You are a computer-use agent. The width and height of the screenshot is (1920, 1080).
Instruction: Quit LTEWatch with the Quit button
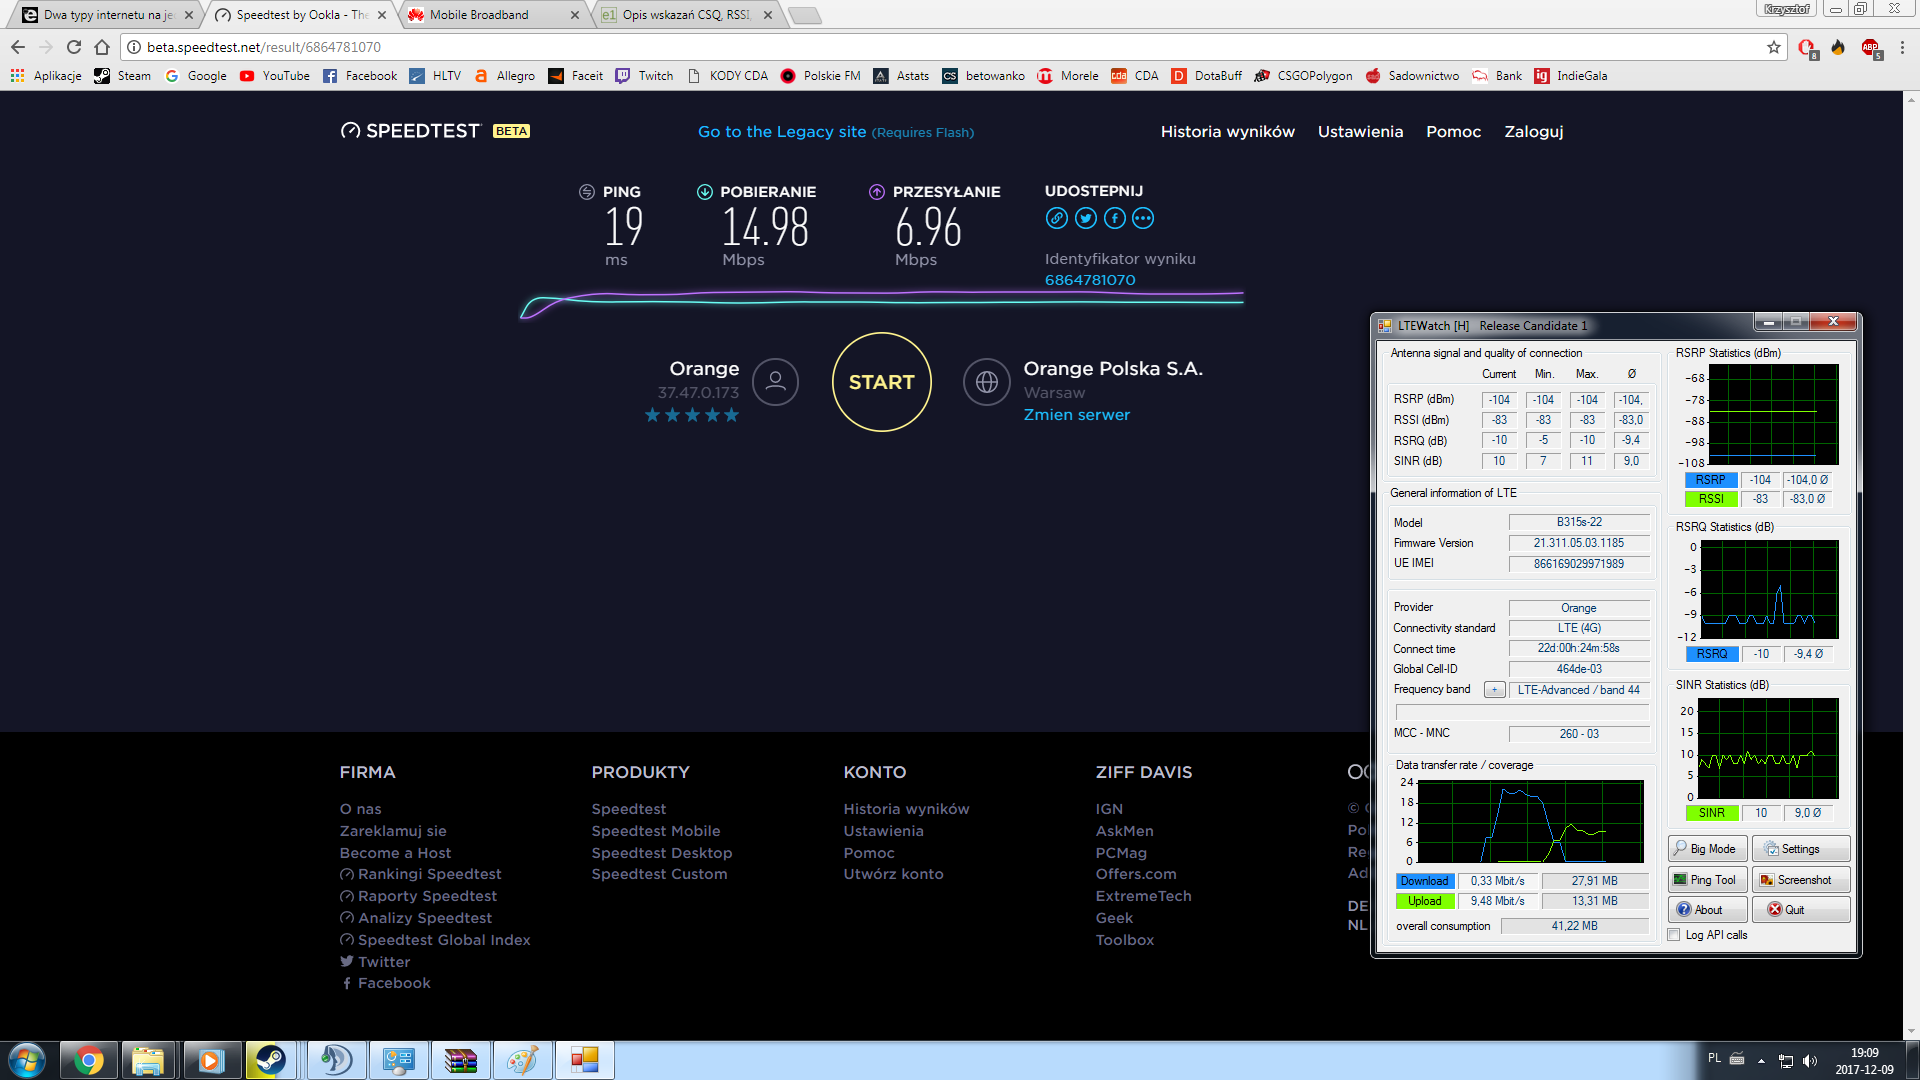coord(1800,910)
